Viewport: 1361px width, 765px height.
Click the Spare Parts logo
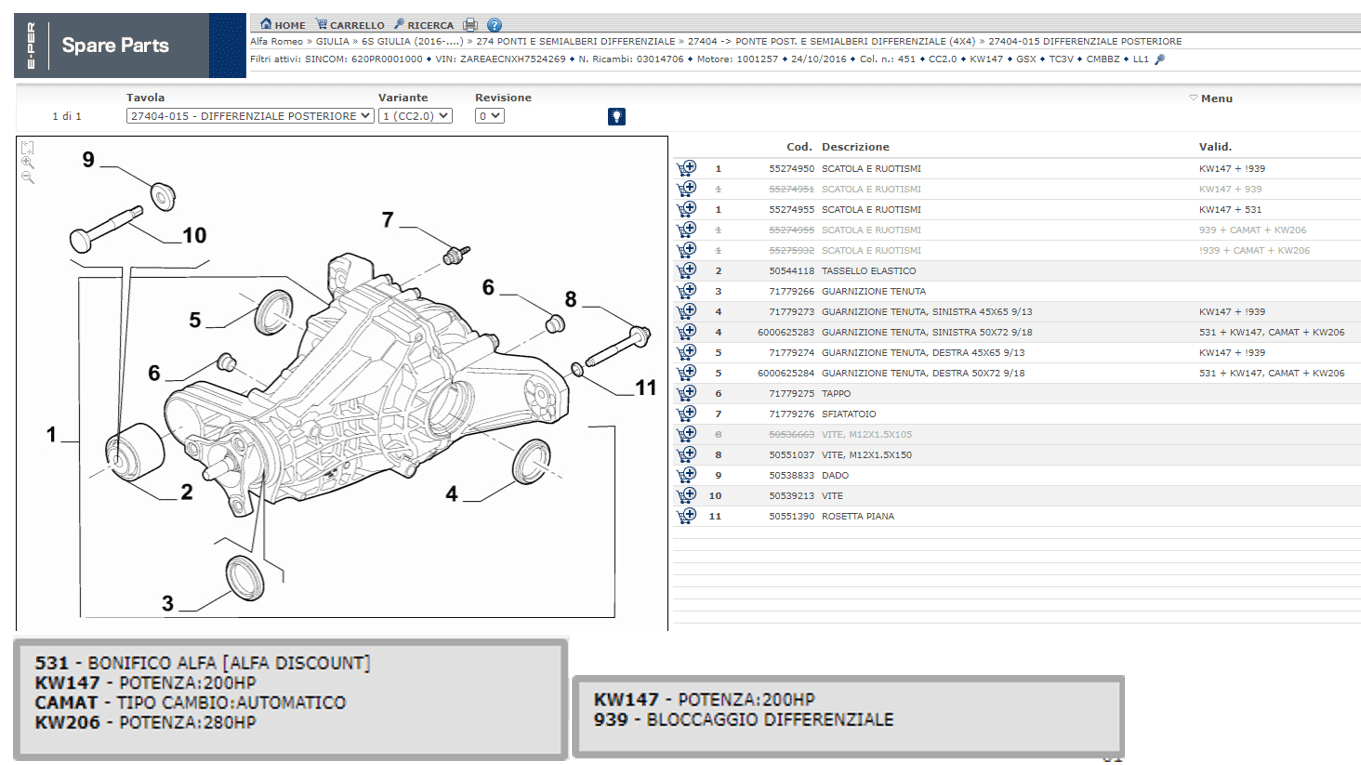point(115,45)
